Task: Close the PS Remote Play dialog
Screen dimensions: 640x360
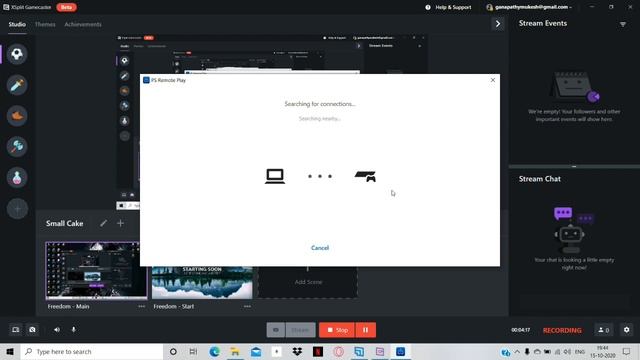Action: (x=493, y=80)
